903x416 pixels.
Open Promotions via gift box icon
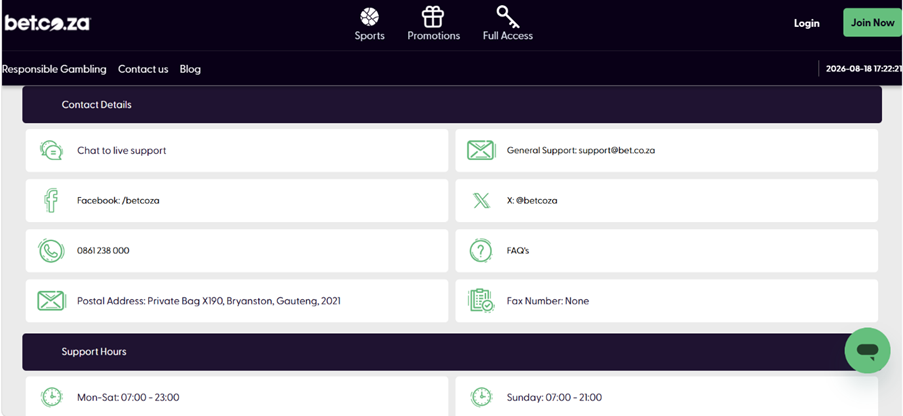click(433, 17)
